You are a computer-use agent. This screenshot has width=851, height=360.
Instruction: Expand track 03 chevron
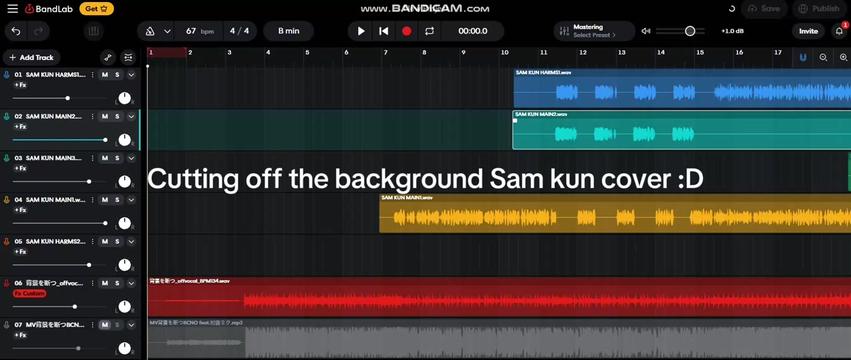pyautogui.click(x=131, y=158)
